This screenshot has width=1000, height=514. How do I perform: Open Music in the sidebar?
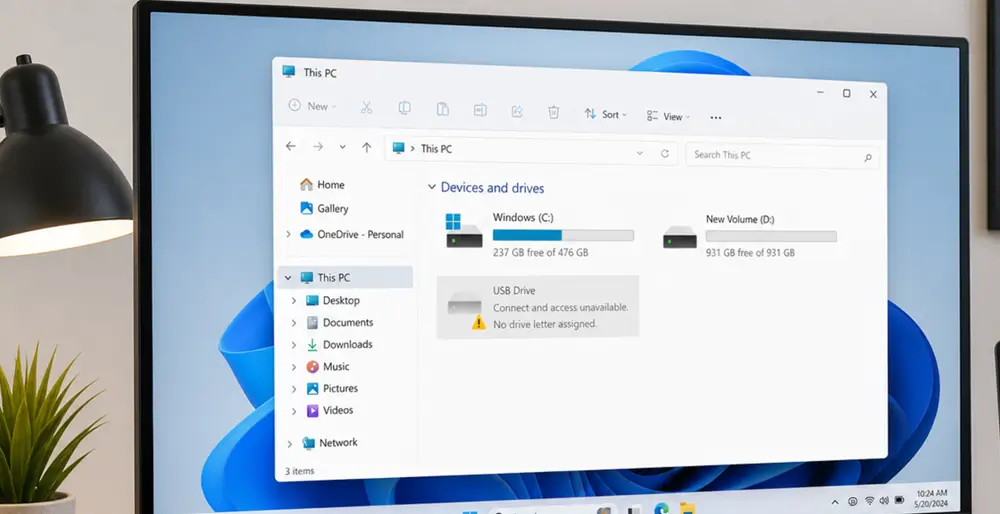328,367
